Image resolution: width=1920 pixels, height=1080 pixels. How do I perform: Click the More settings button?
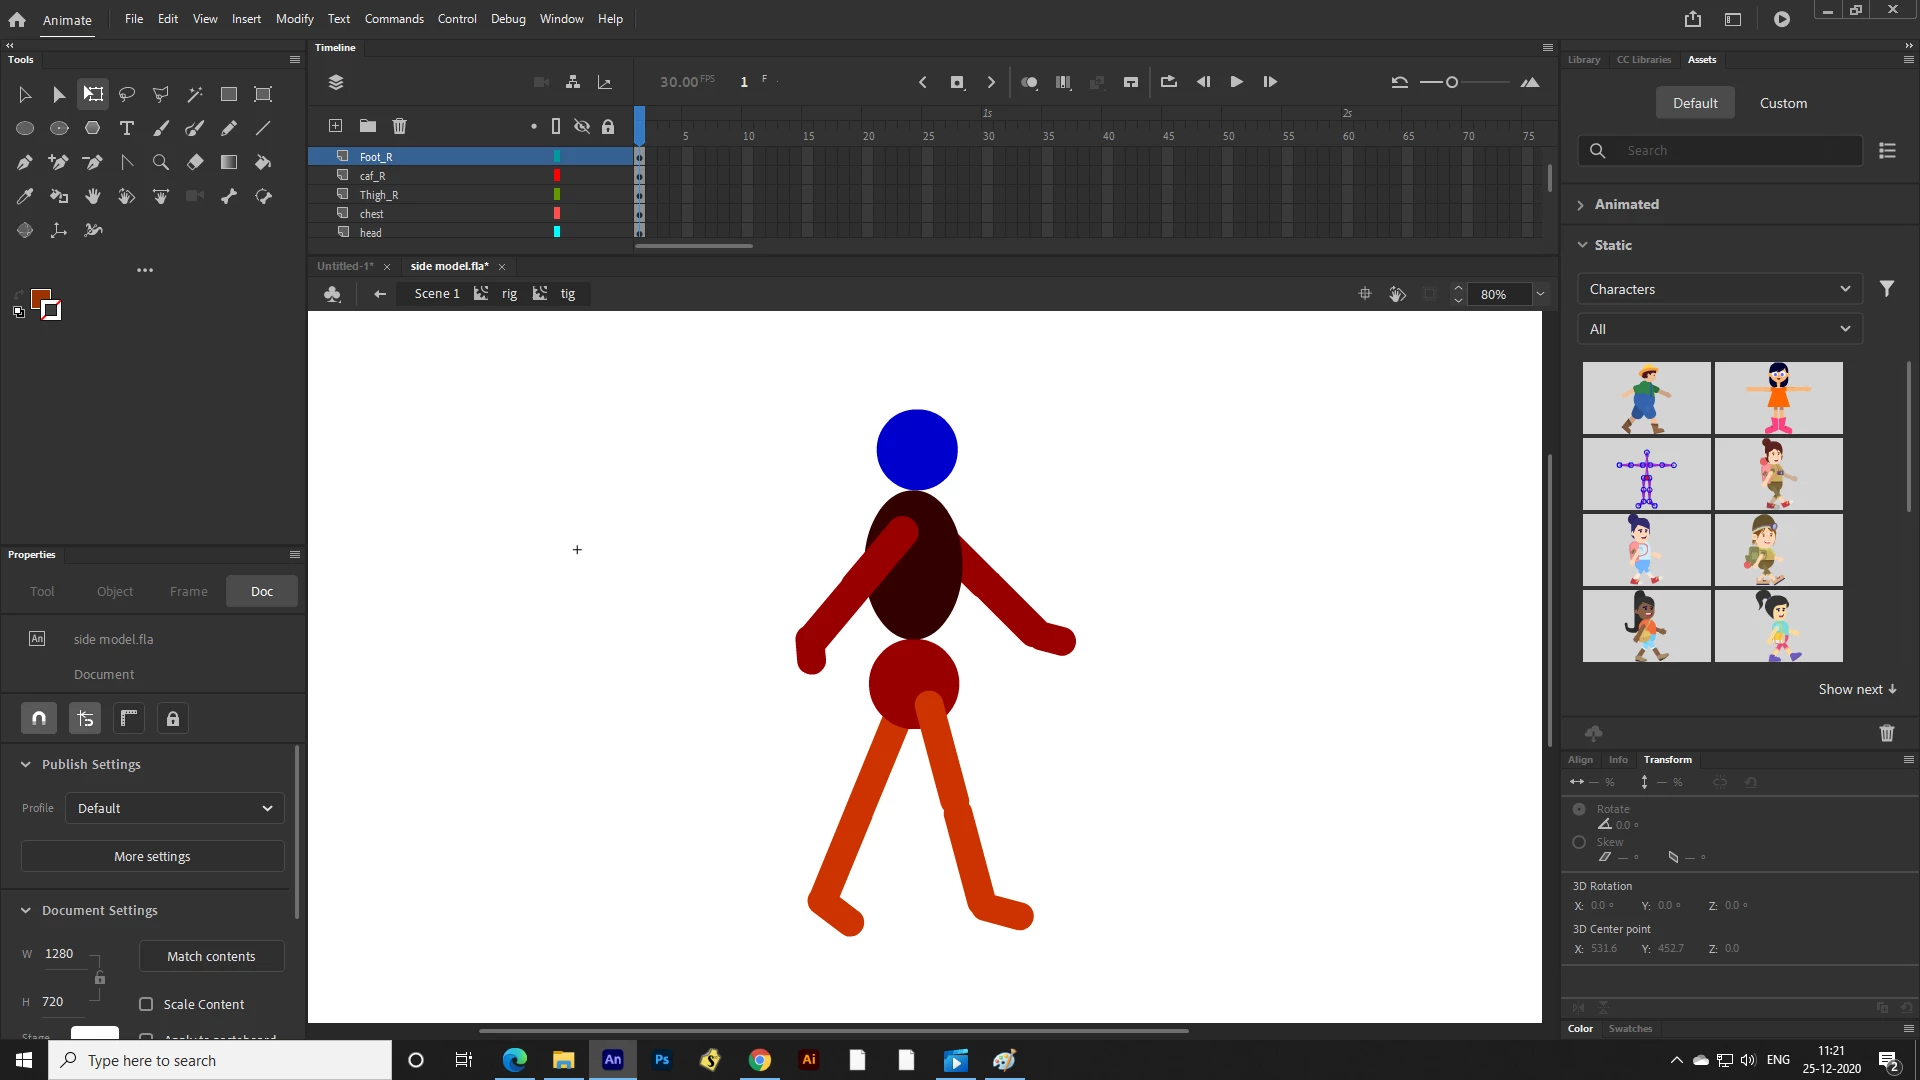[152, 856]
